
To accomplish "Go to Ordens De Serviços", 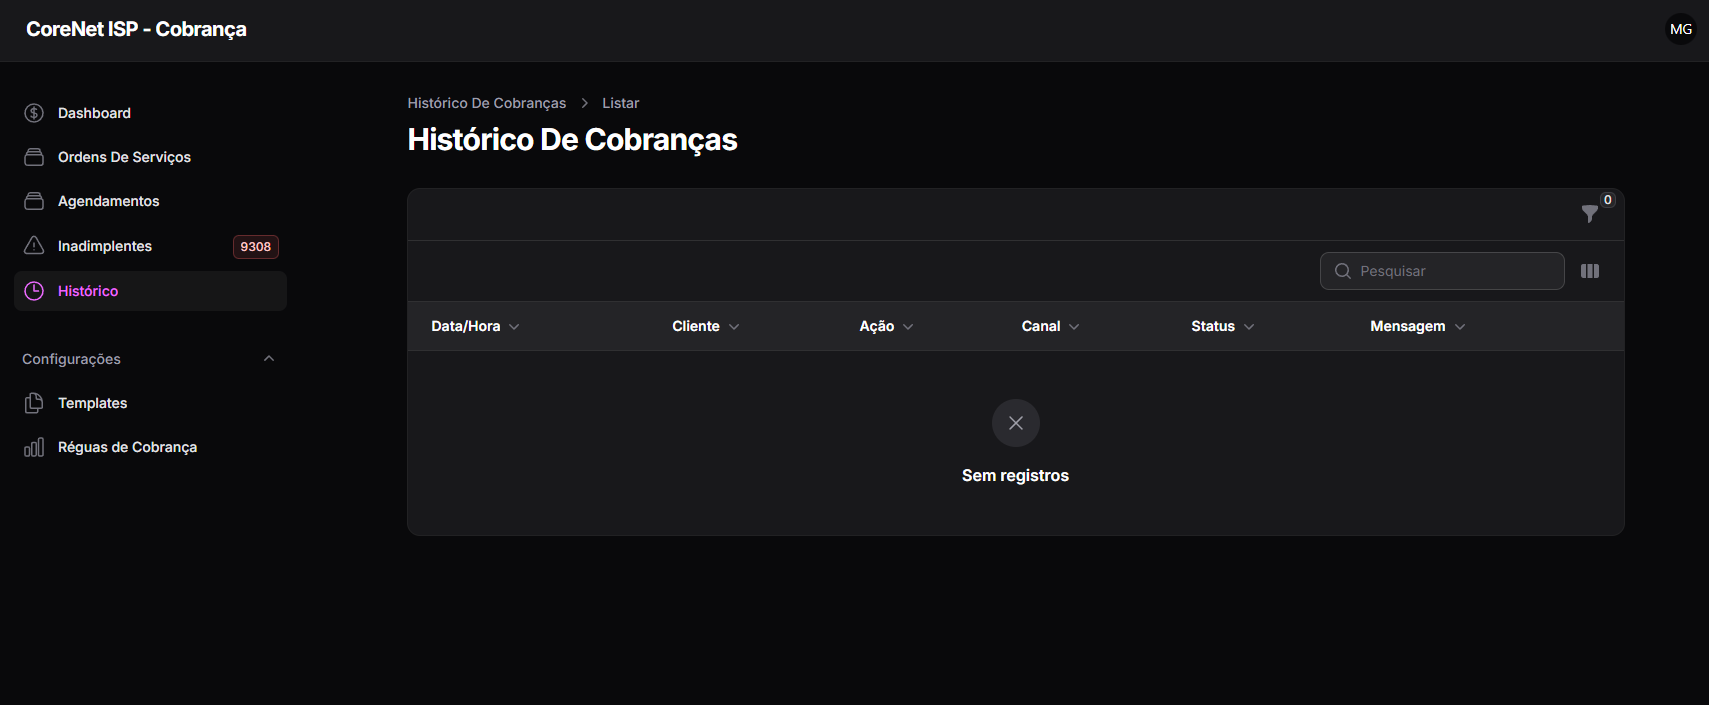I will pos(150,157).
